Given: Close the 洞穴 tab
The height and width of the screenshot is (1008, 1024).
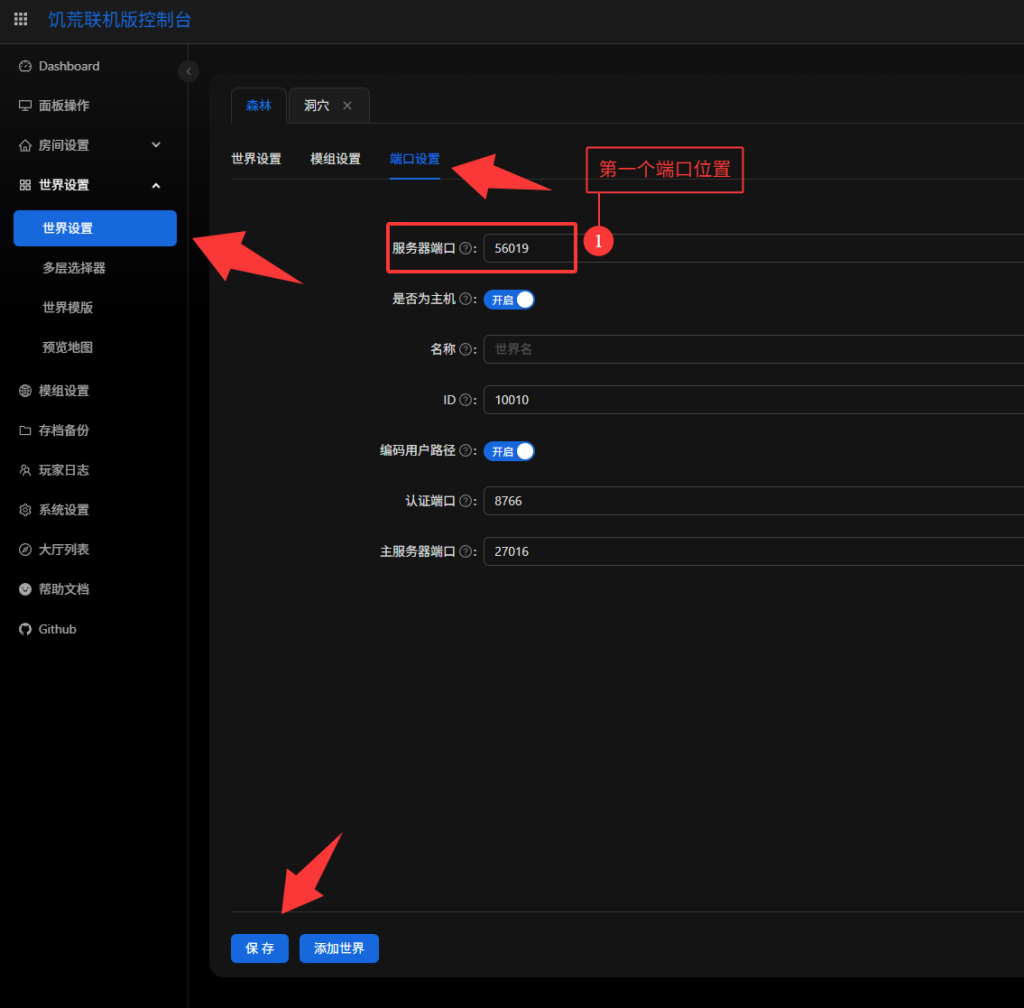Looking at the screenshot, I should pos(348,106).
